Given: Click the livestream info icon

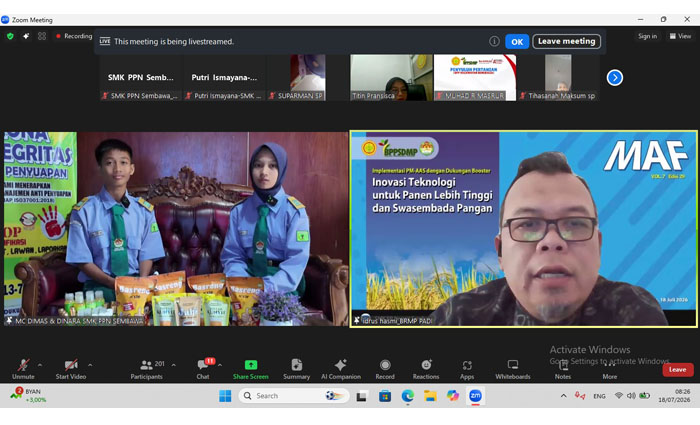Looking at the screenshot, I should click(494, 42).
